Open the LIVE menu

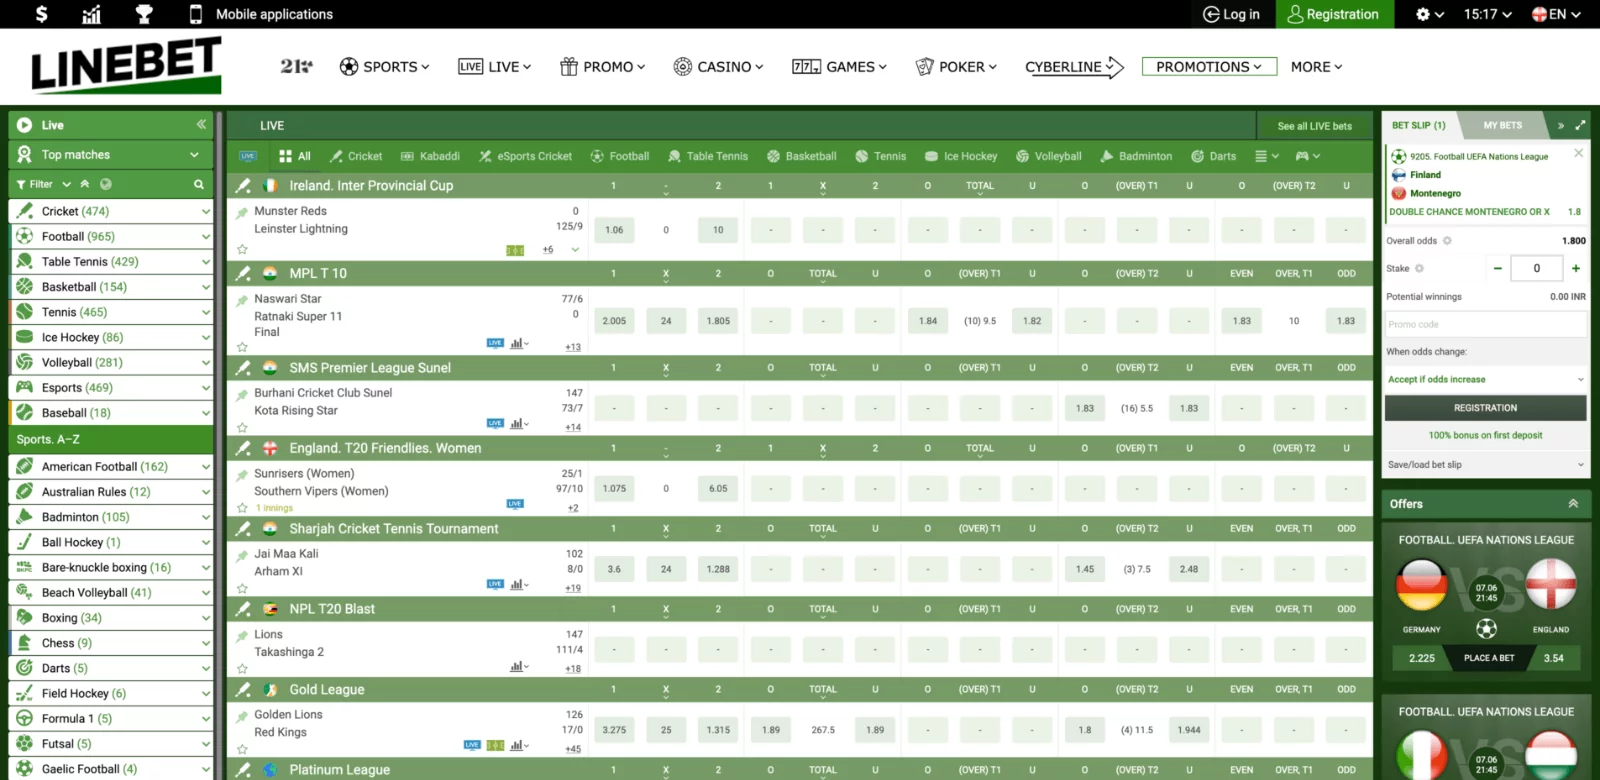coord(494,67)
